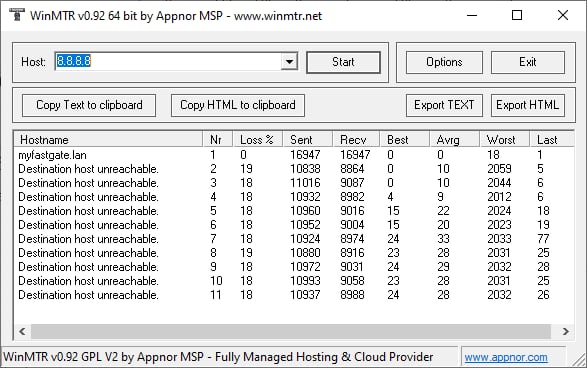587x368 pixels.
Task: Click the Hostname column header
Action: 108,140
